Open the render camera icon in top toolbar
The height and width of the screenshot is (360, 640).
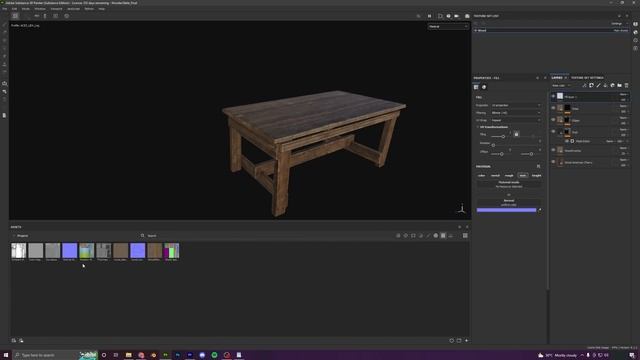467,16
